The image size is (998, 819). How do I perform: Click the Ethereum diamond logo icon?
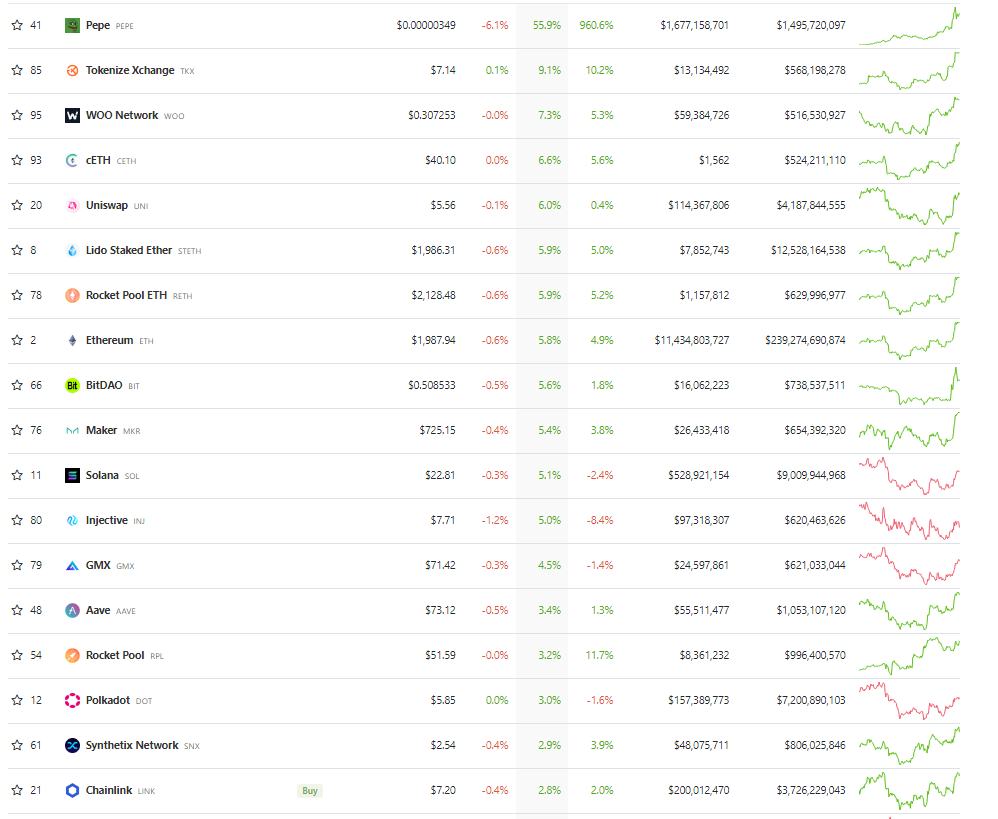72,340
